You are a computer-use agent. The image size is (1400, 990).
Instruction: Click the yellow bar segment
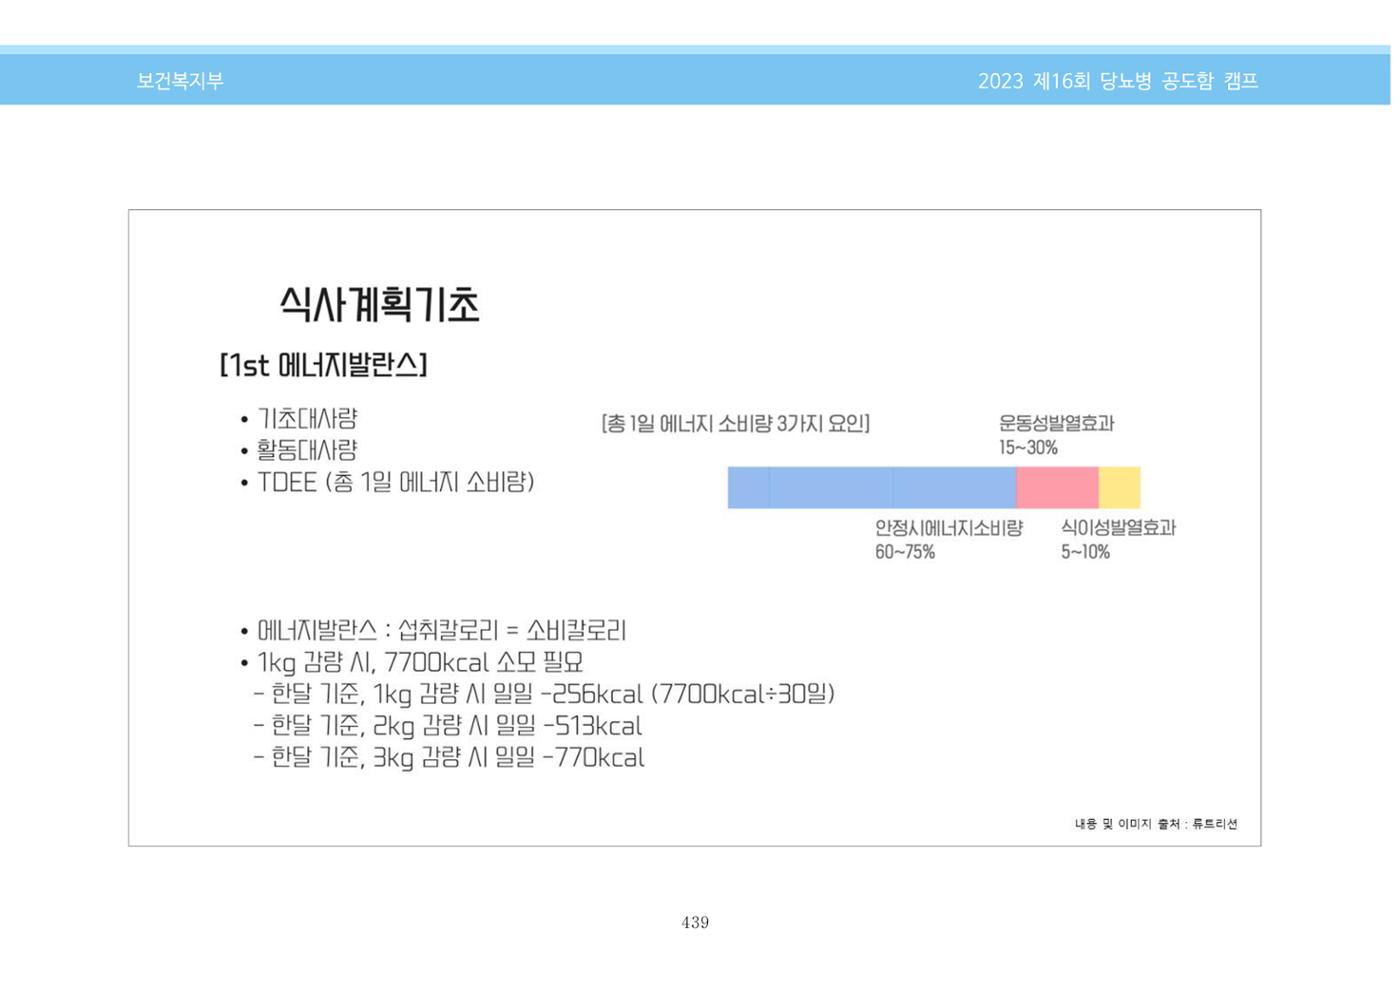point(1119,488)
